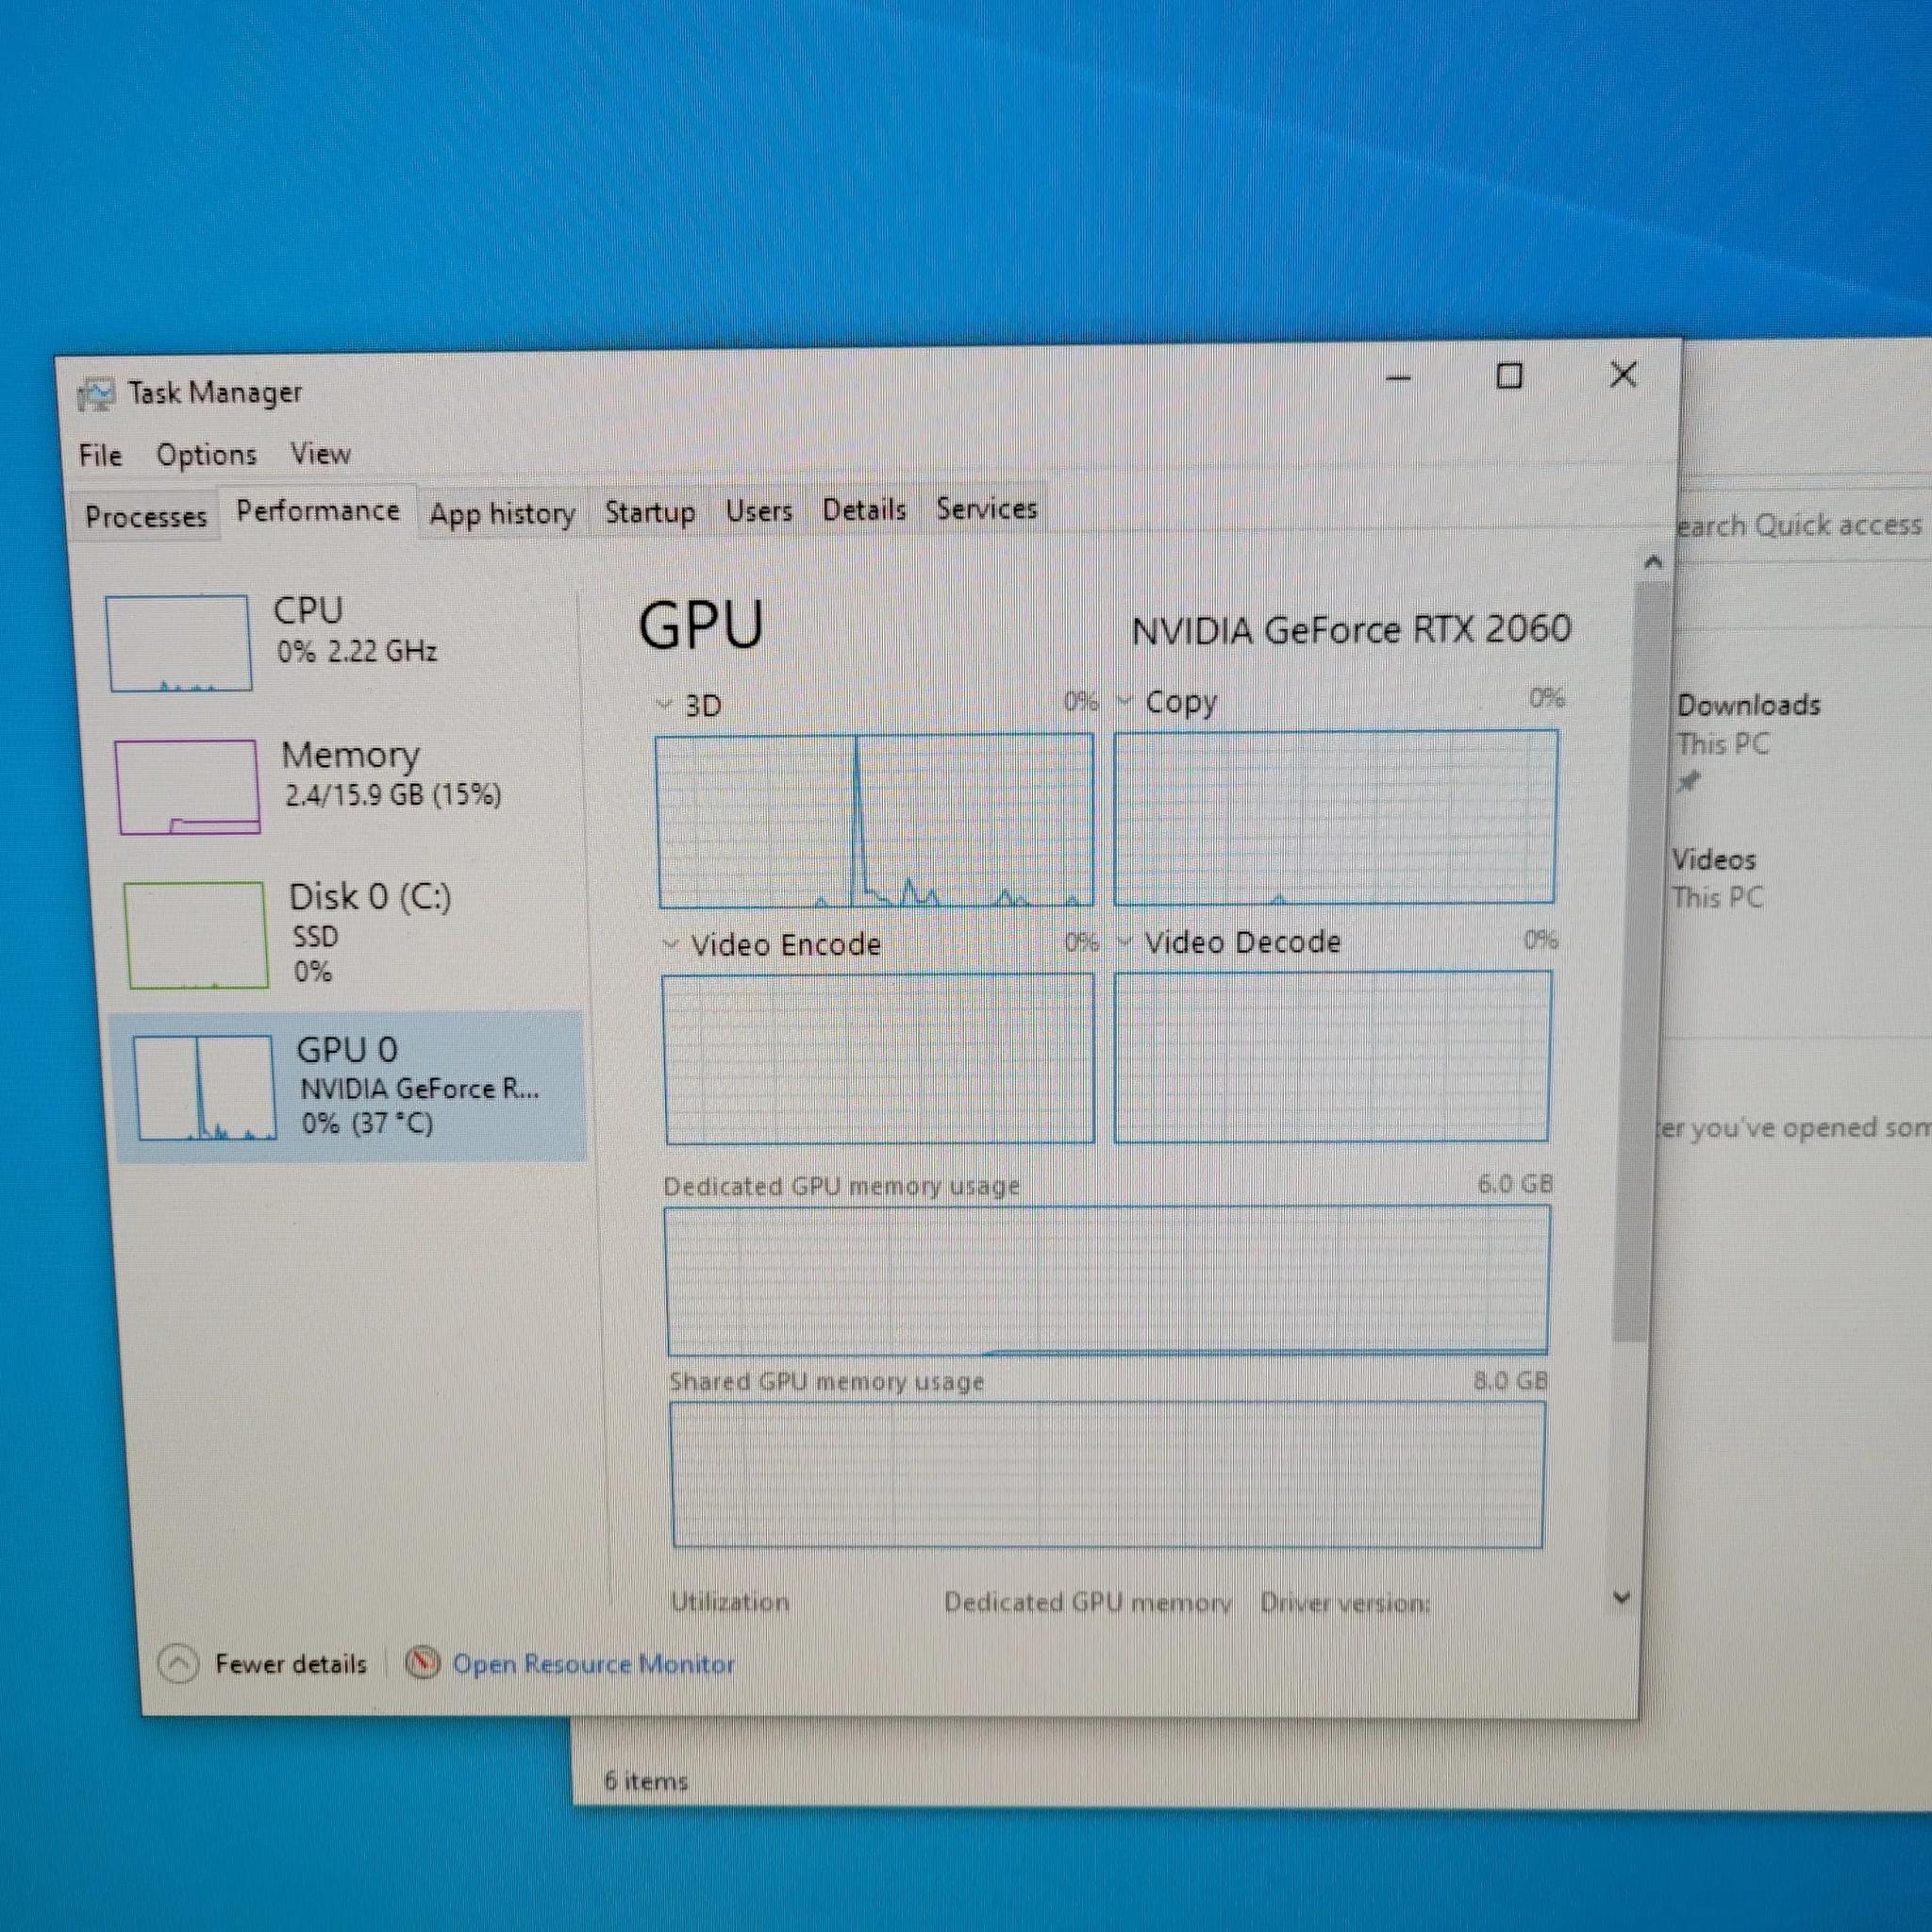Open Downloads folder in File Explorer window
Viewport: 1932px width, 1932px height.
click(1749, 705)
